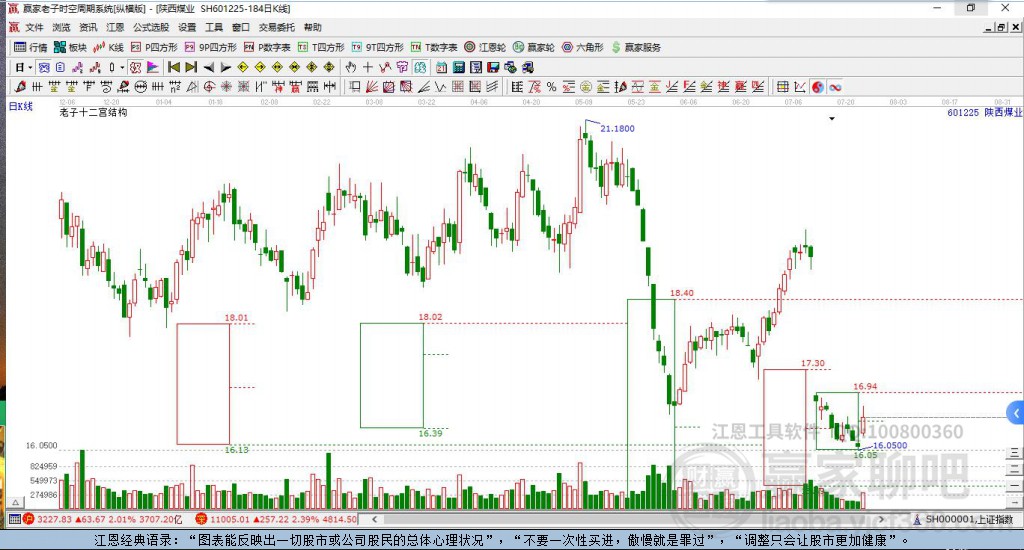The image size is (1024, 550).
Task: Open the 交易委托 menu
Action: point(277,27)
